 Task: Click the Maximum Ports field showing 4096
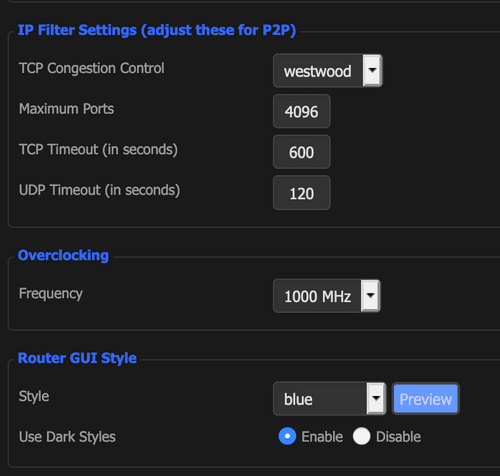tap(302, 111)
